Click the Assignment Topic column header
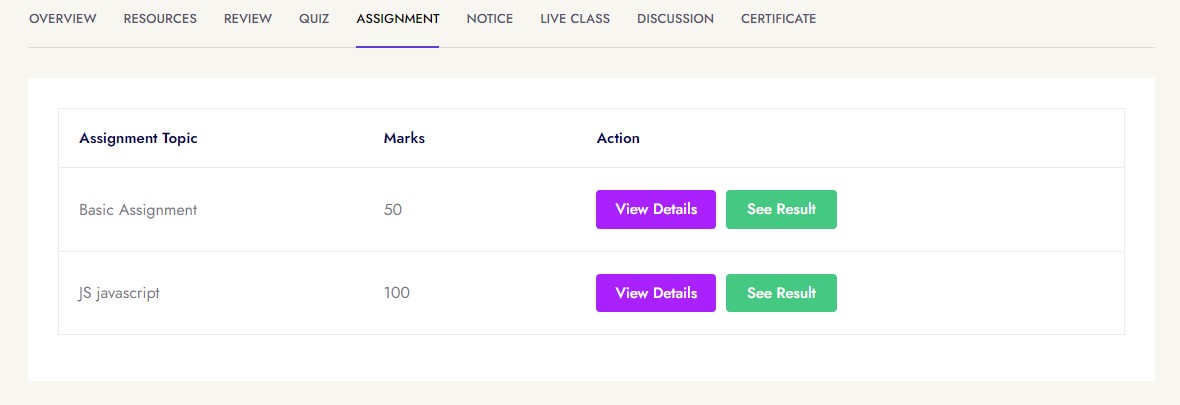Image resolution: width=1180 pixels, height=405 pixels. (138, 138)
